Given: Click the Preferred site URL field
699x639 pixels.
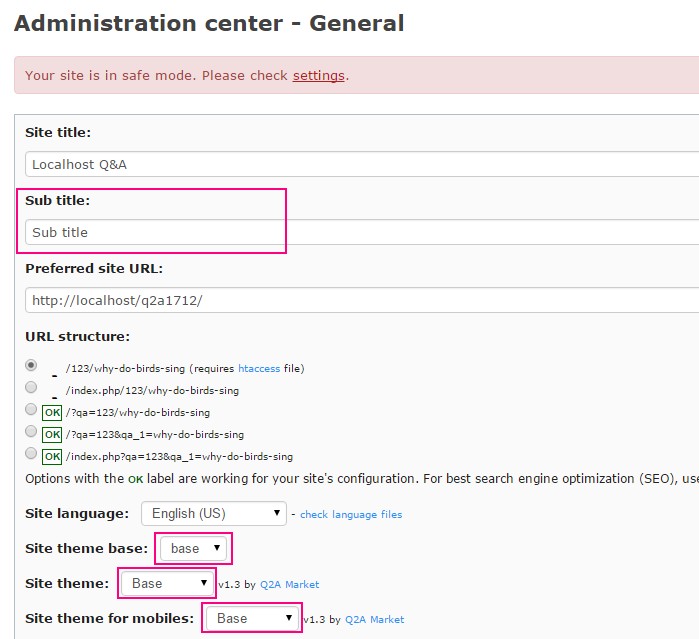Looking at the screenshot, I should 360,301.
